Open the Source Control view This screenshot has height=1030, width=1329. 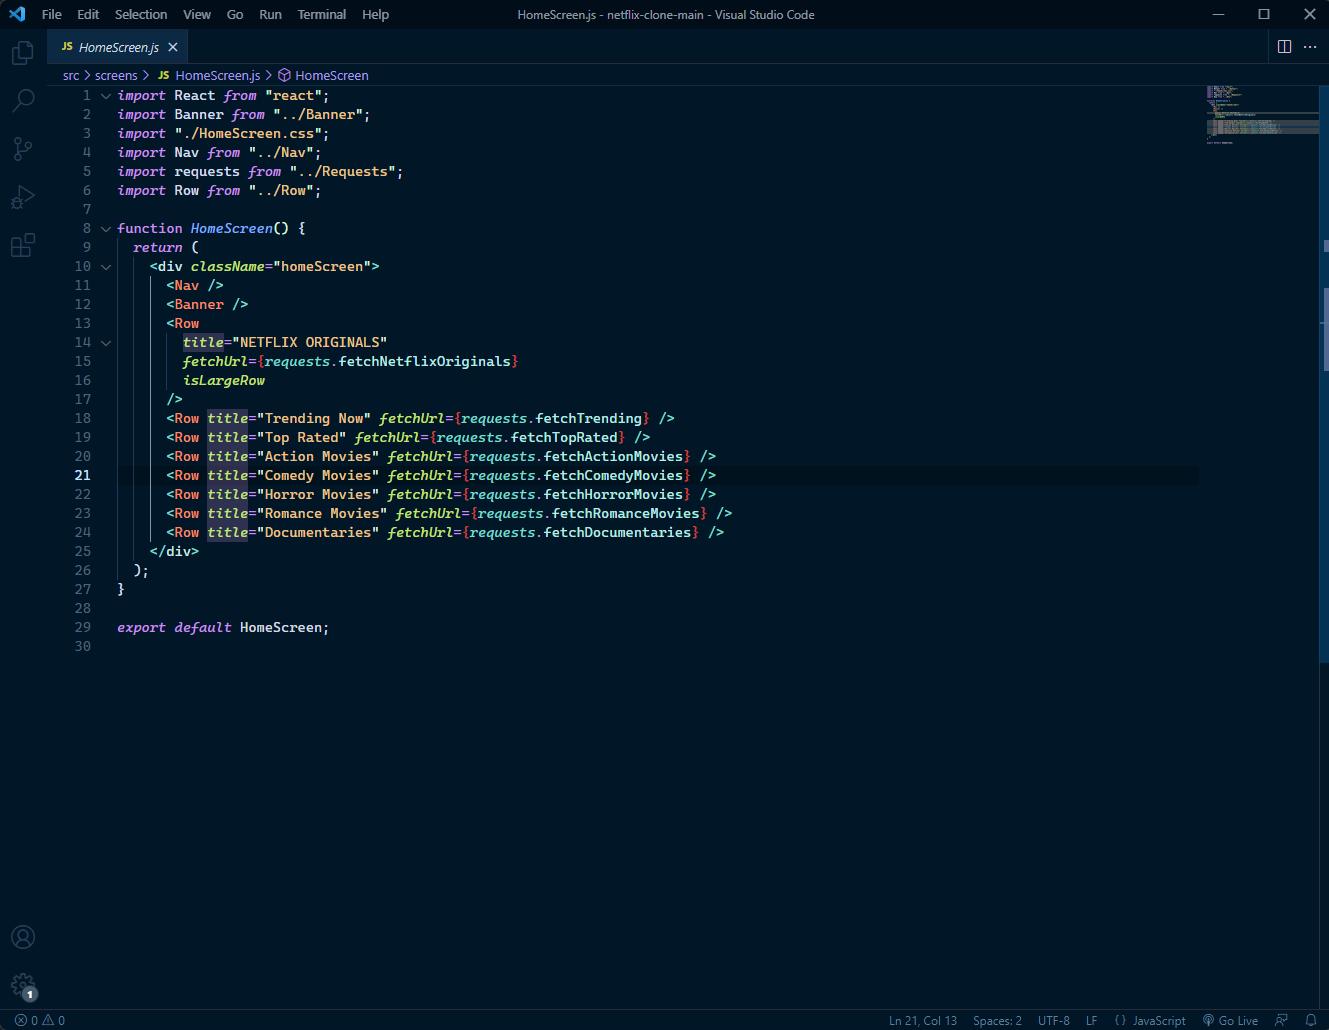pyautogui.click(x=22, y=149)
